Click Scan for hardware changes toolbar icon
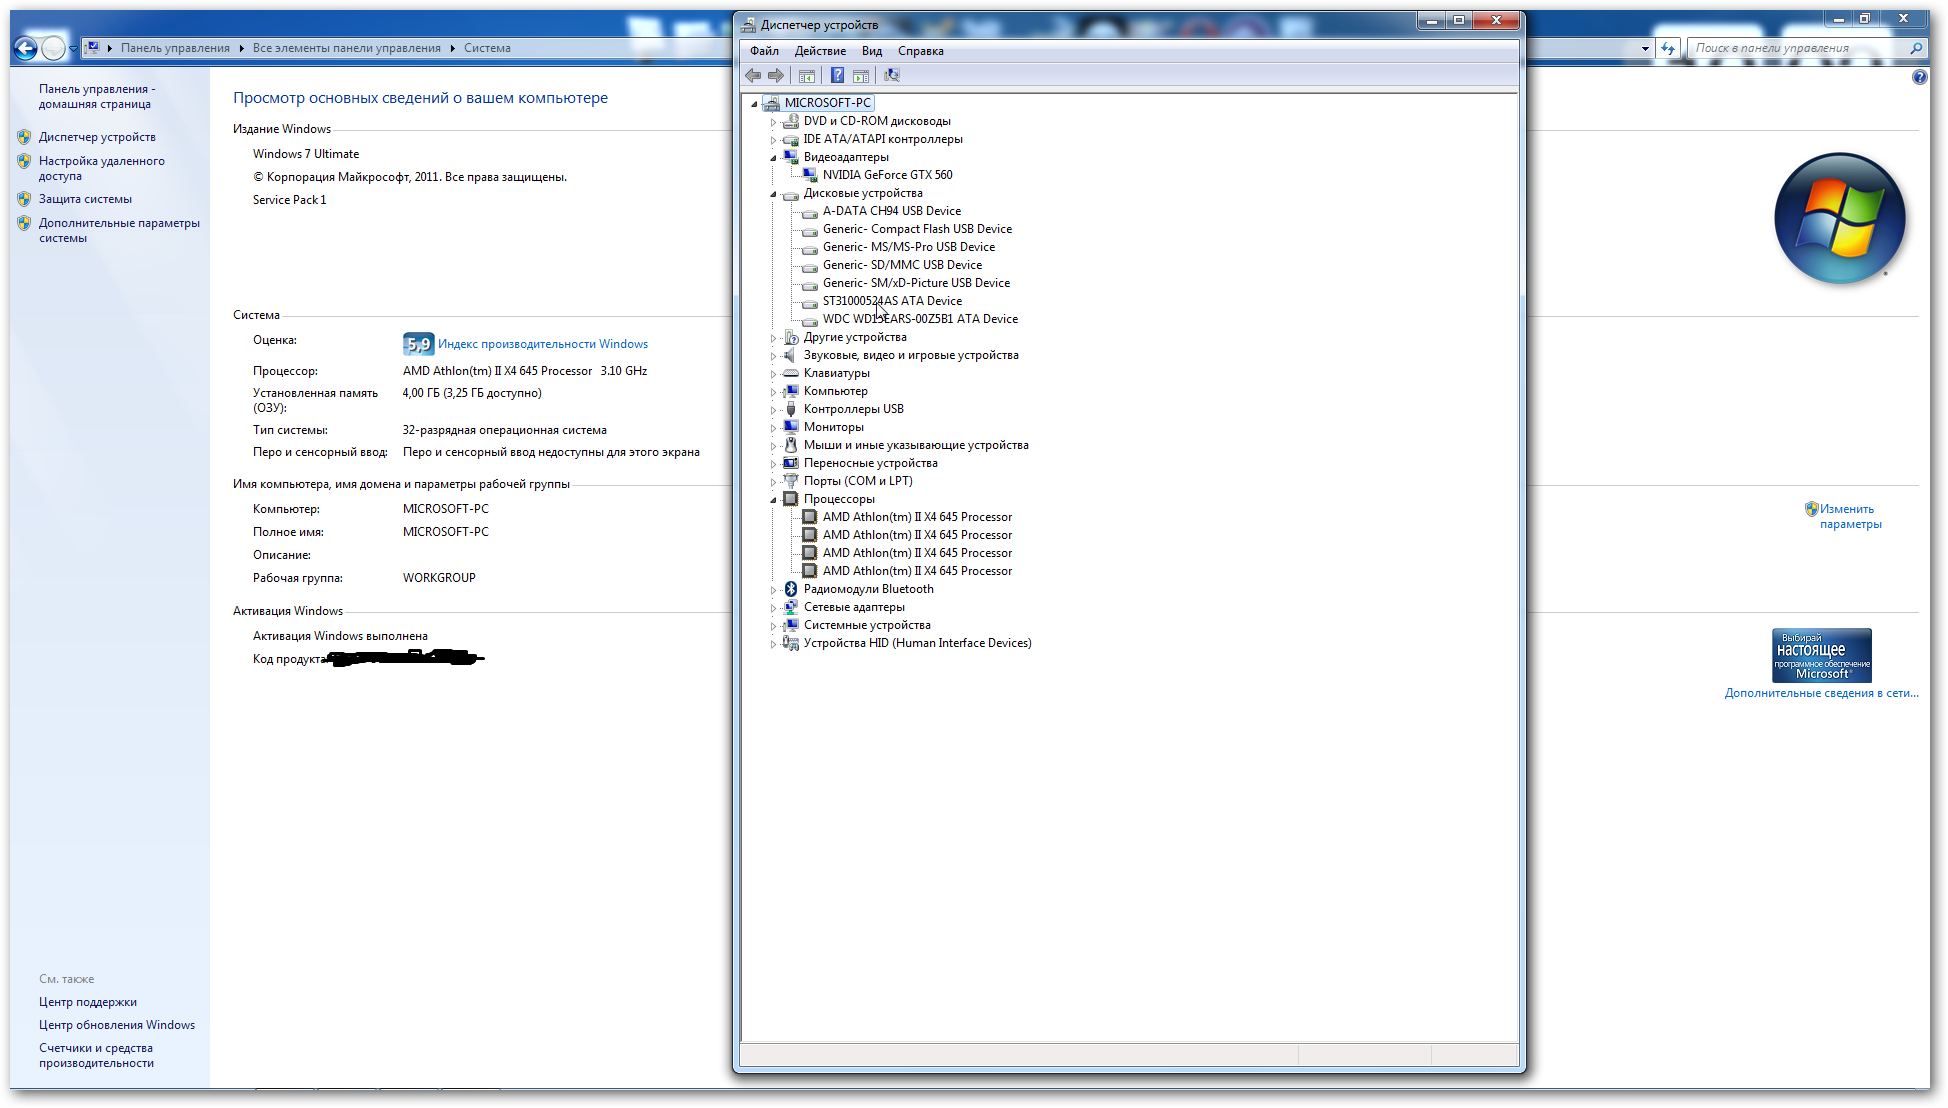The width and height of the screenshot is (1948, 1108). click(892, 75)
